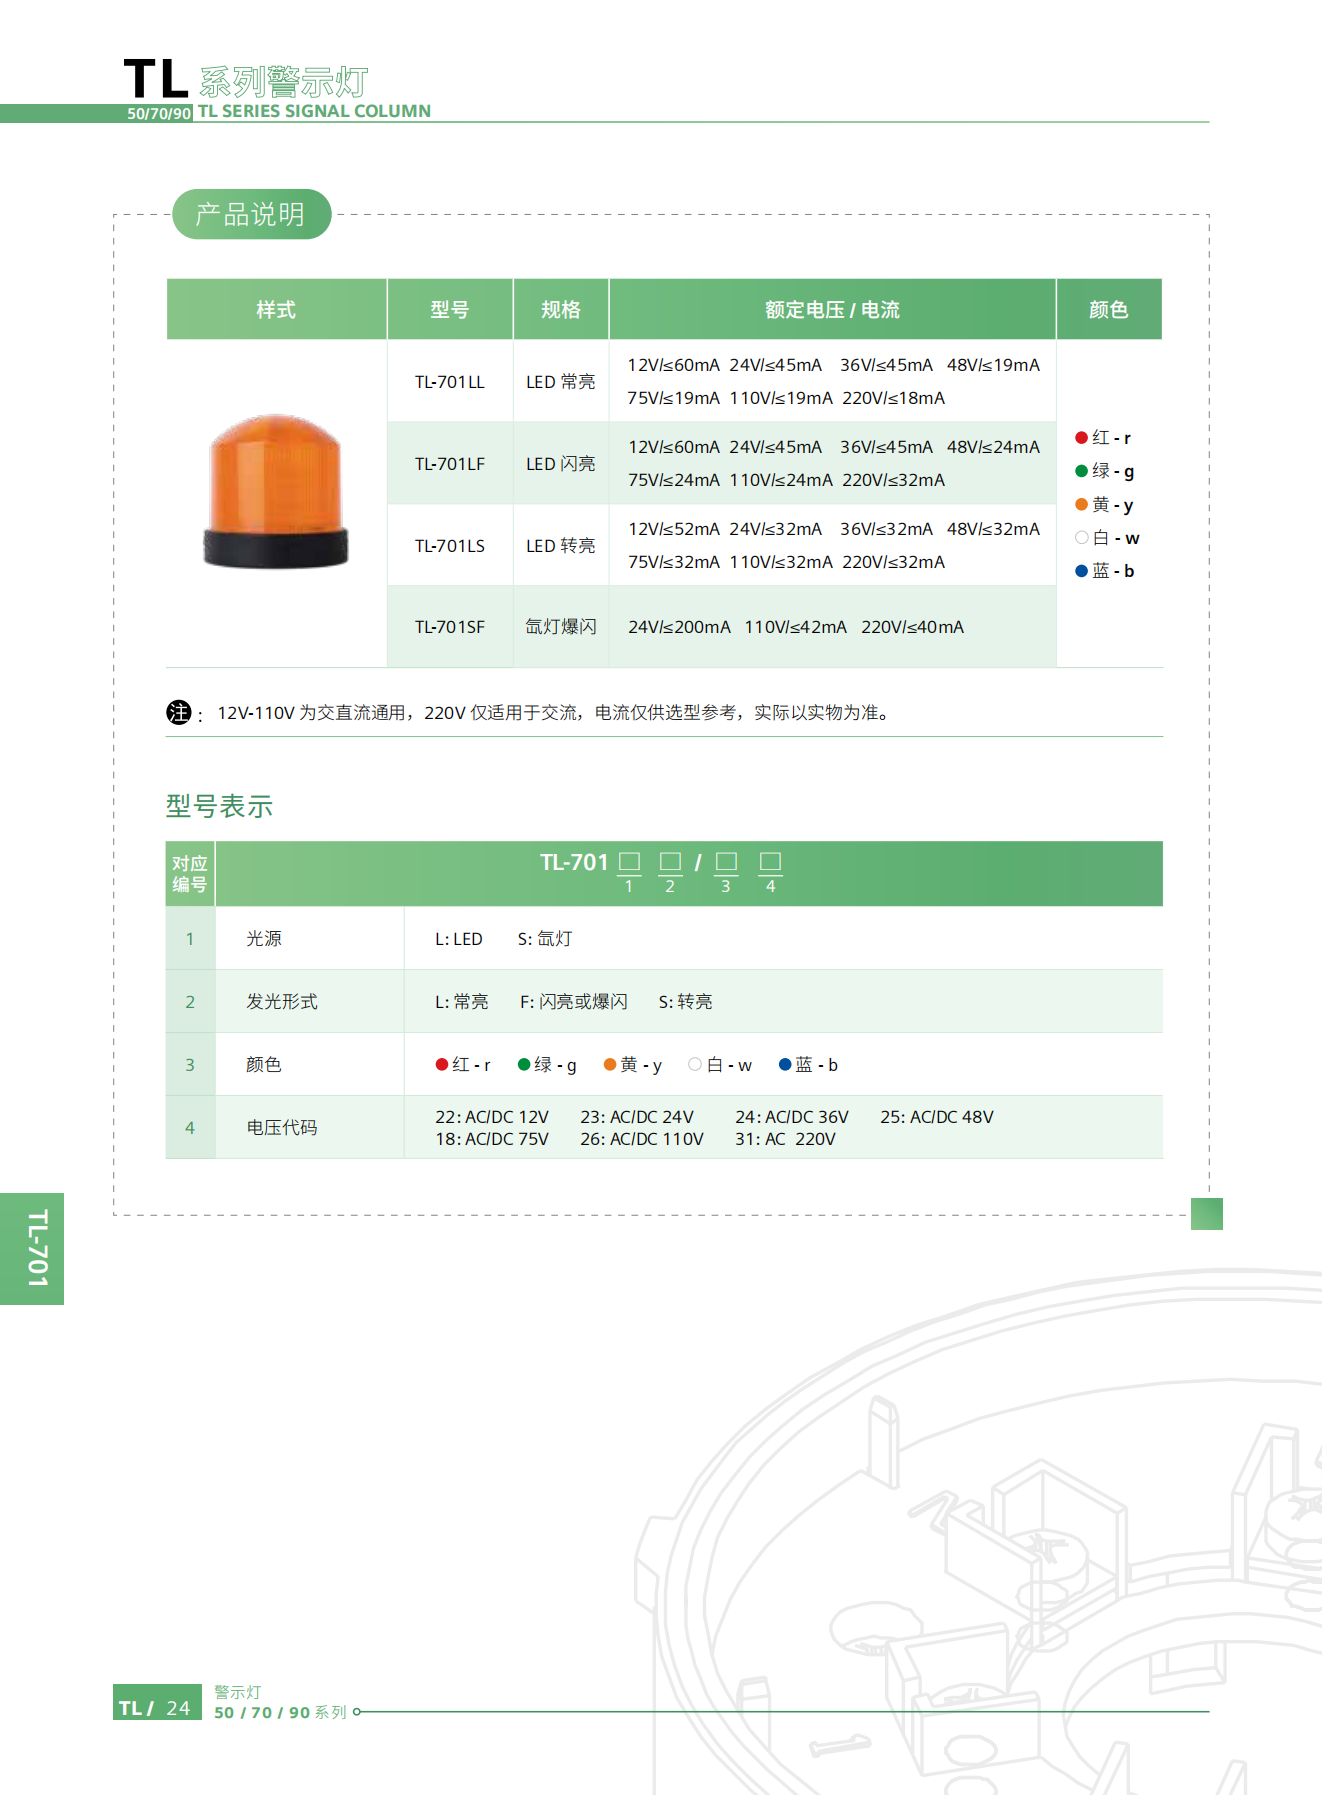
Task: Click the blue 蓝 - b dot in the 样式 table
Action: (1081, 571)
